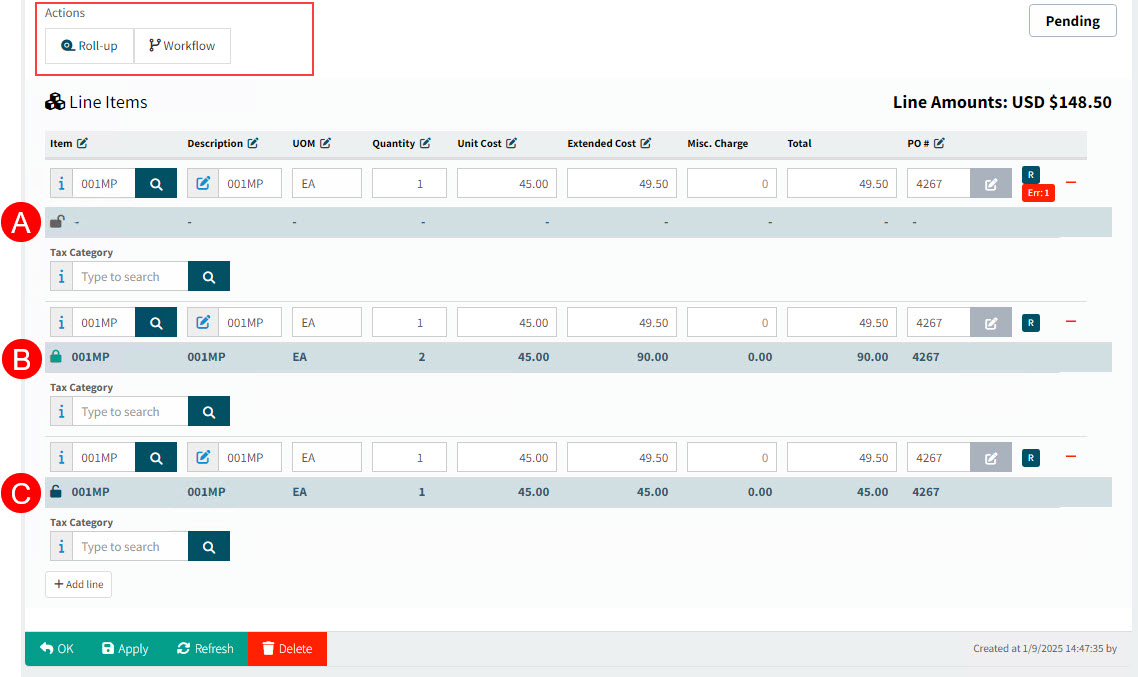Open first line's item info icon
Viewport: 1138px width, 677px height.
(x=61, y=183)
